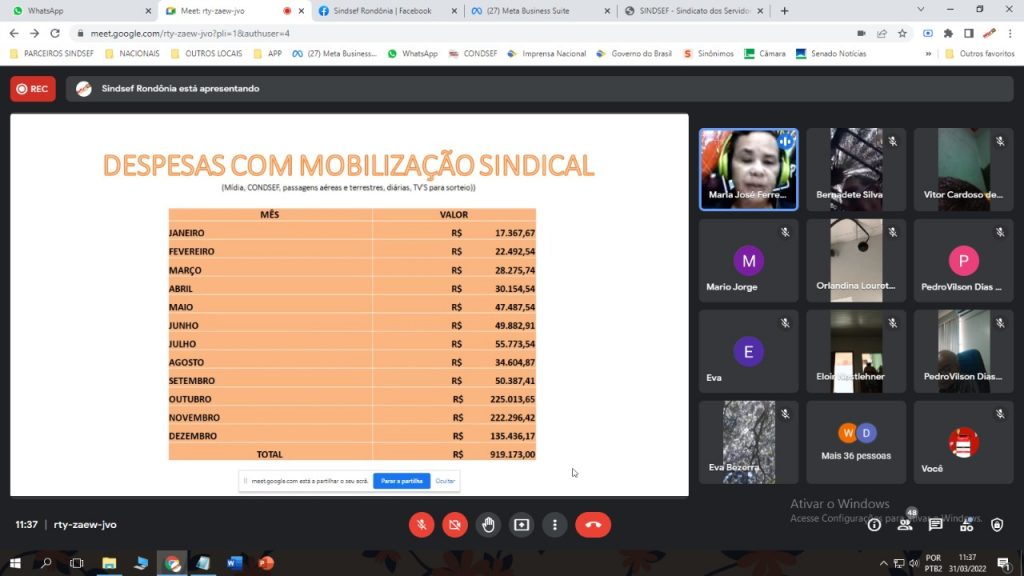Click the present screen icon
Image resolution: width=1024 pixels, height=576 pixels.
[521, 524]
